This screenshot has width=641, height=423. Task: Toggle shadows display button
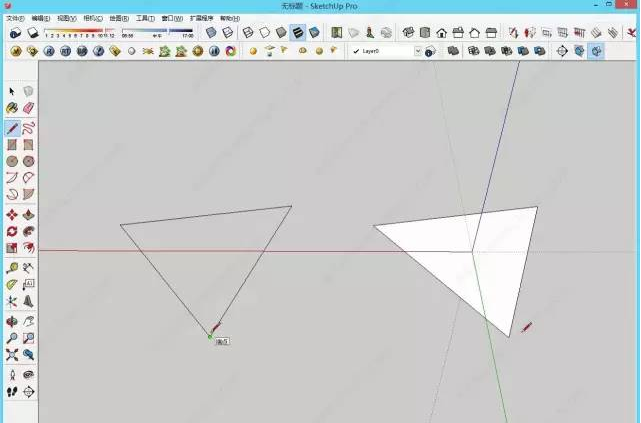pyautogui.click(x=32, y=33)
